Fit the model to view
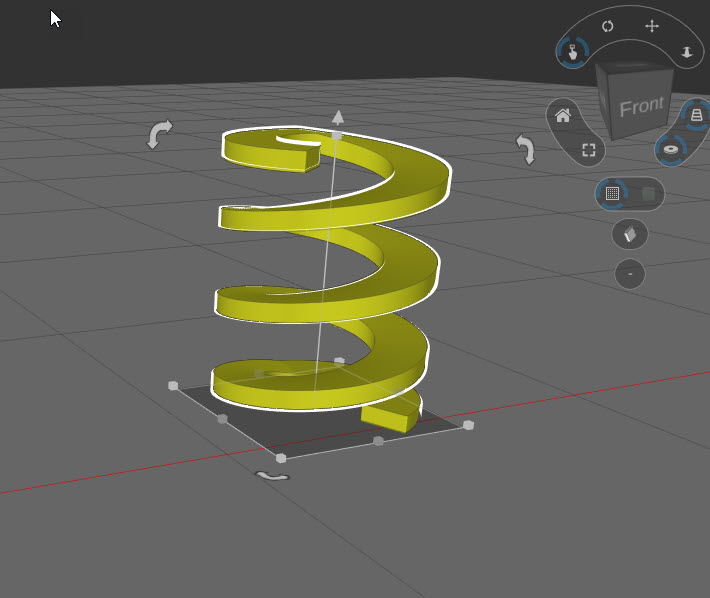This screenshot has height=598, width=710. click(x=589, y=150)
